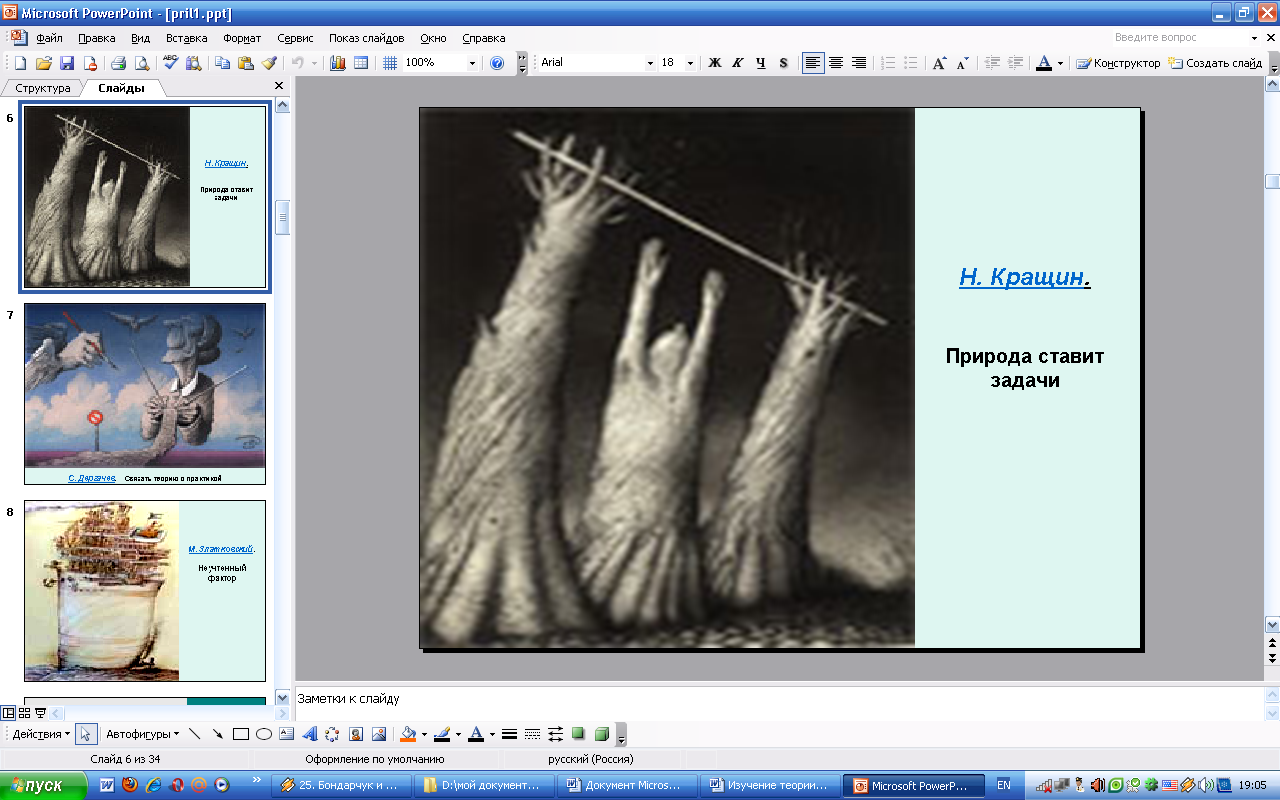Open the Автофигуры shapes menu

click(x=142, y=734)
